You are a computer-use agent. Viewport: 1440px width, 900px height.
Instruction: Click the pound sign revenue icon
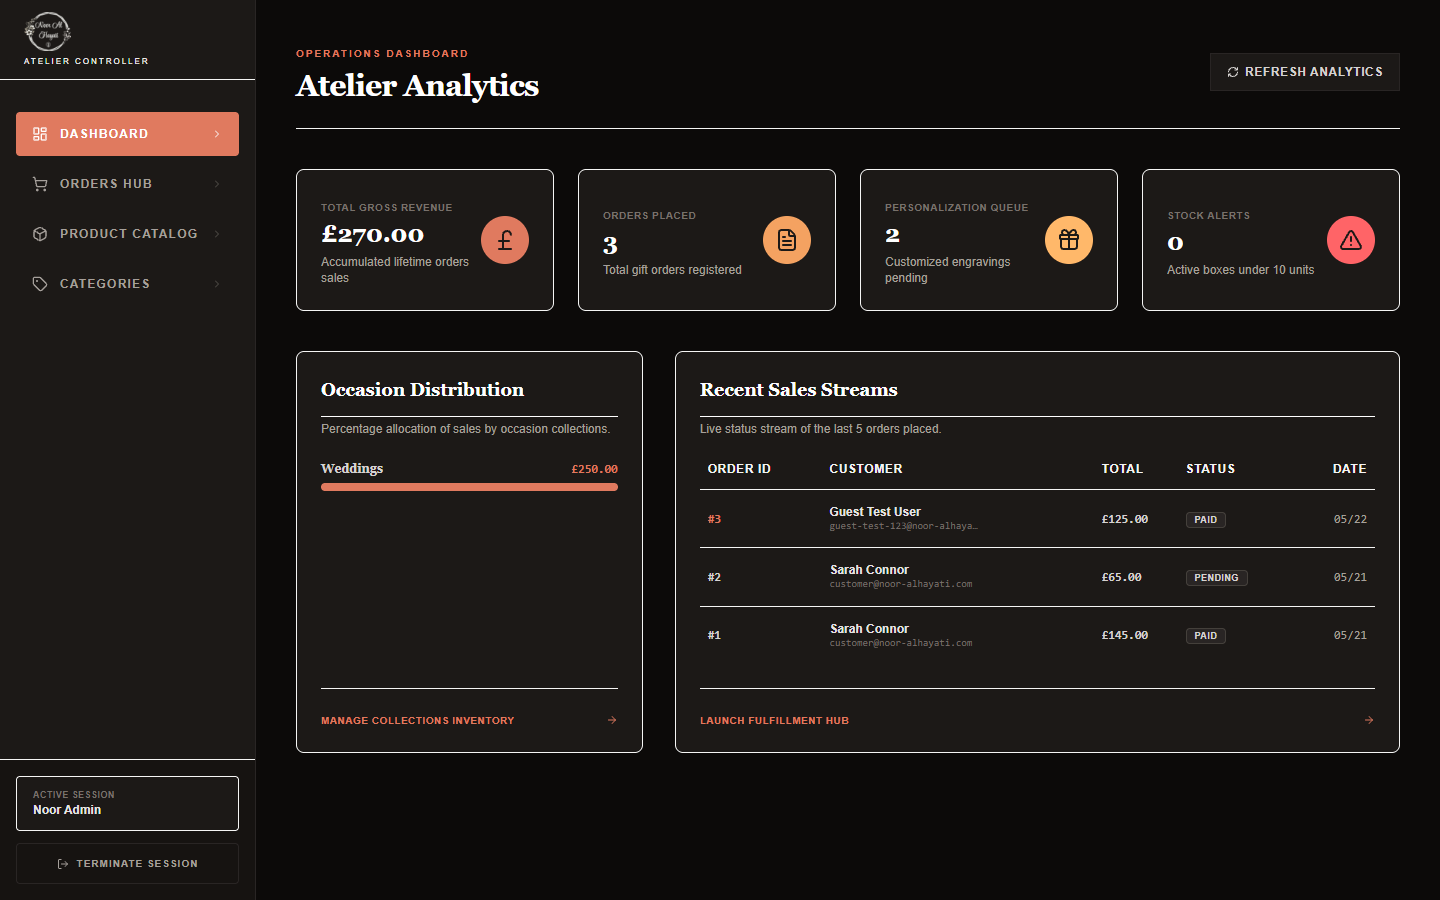[x=505, y=240]
